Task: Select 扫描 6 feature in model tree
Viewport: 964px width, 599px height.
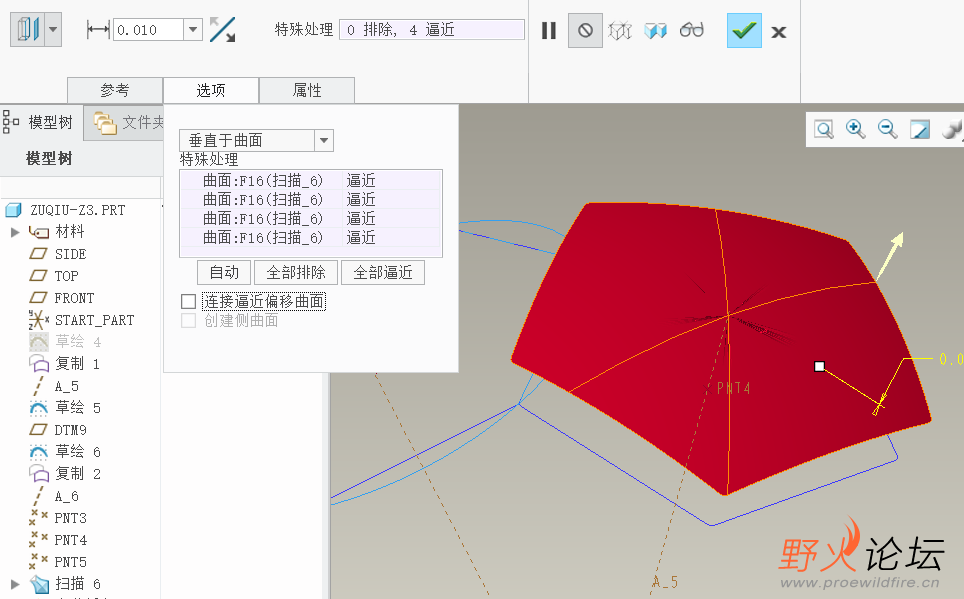Action: coord(77,584)
